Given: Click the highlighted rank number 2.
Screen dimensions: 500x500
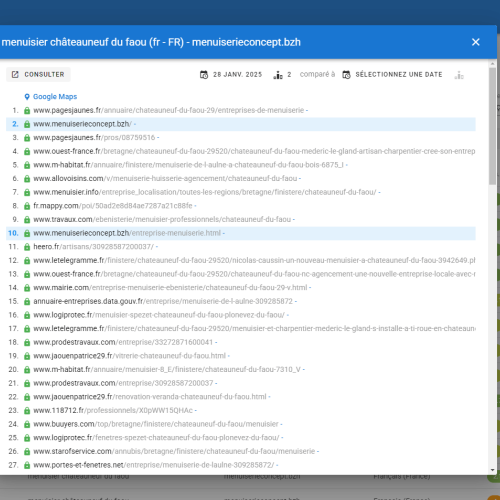Looking at the screenshot, I should coord(15,124).
